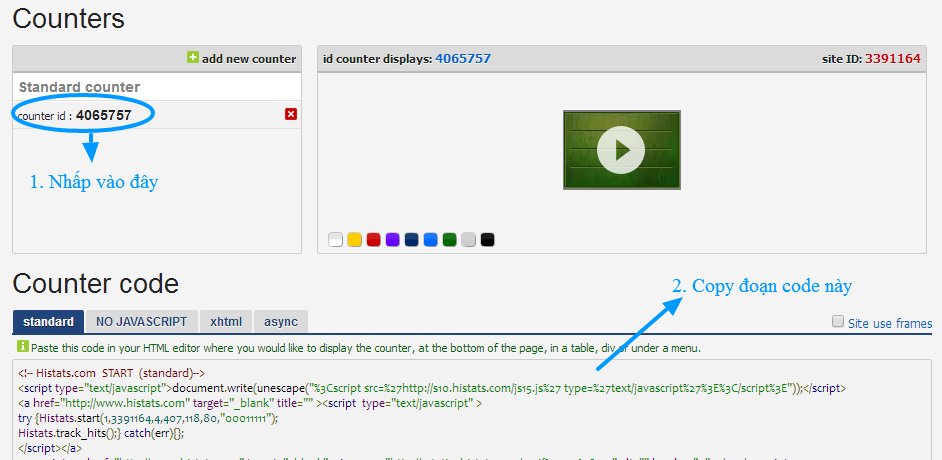Choose the yellow color swatch
This screenshot has width=942, height=460.
354,240
